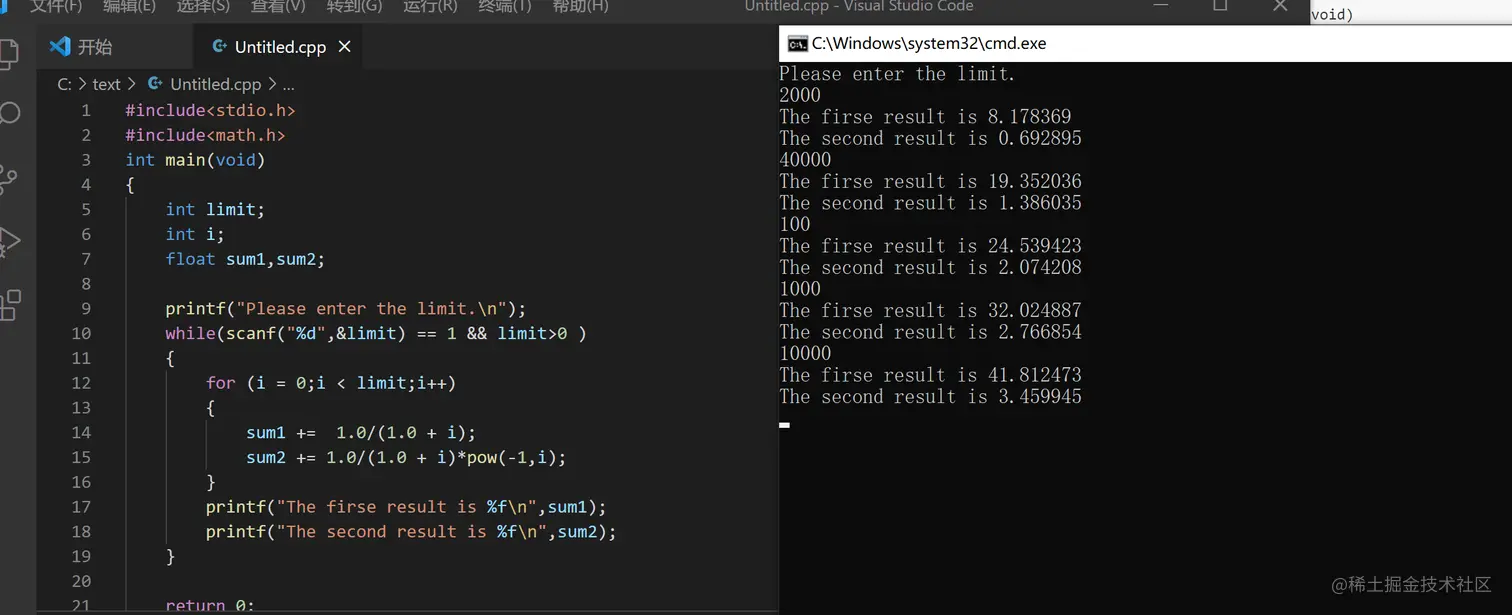
Task: Click the 2.074208 result line in cmd
Action: point(930,268)
